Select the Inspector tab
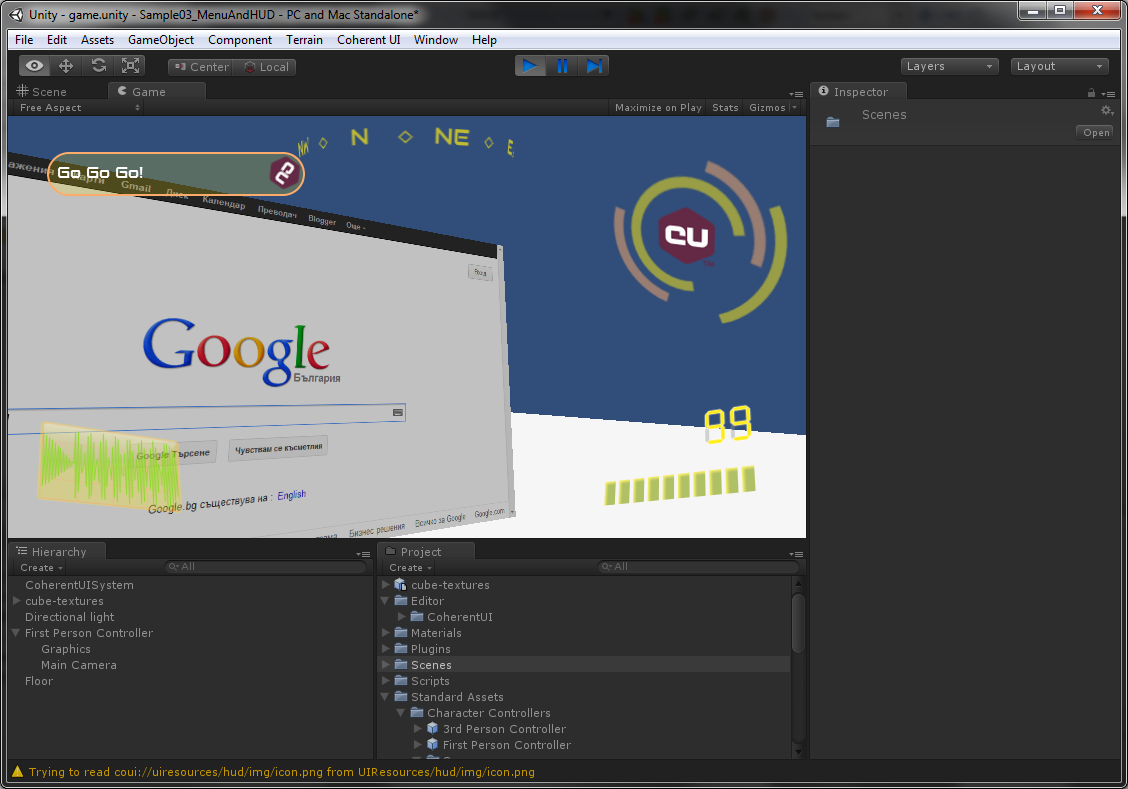Image resolution: width=1128 pixels, height=789 pixels. 859,91
